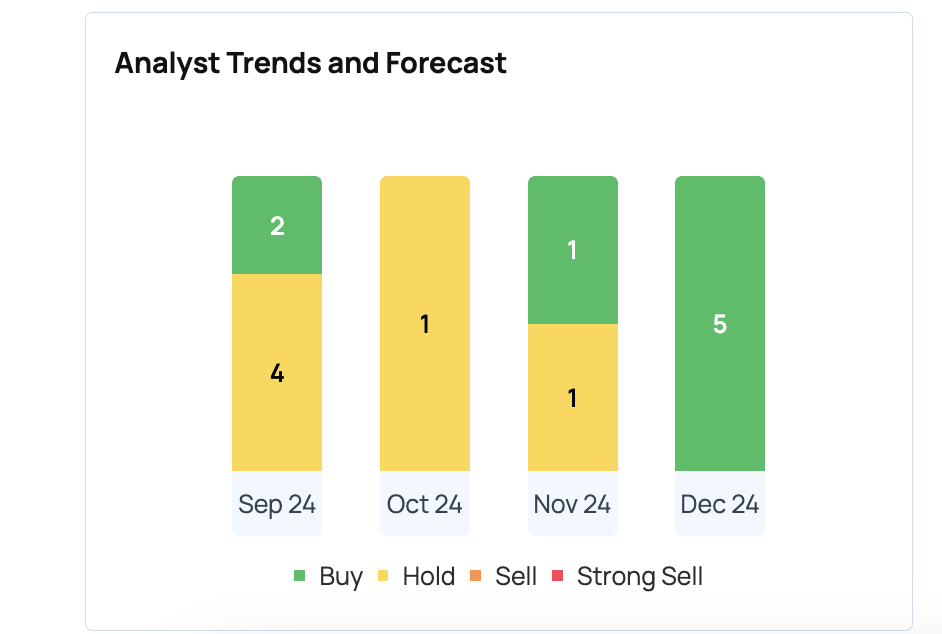Toggle the Buy series legend label
Viewport: 942px width, 634px height.
(341, 577)
